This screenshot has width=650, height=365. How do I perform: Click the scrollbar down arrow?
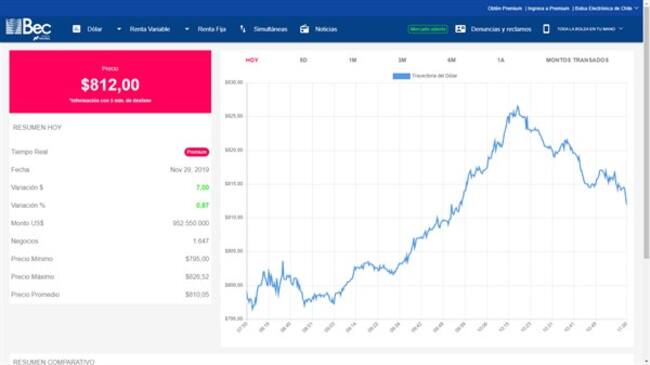coord(646,362)
